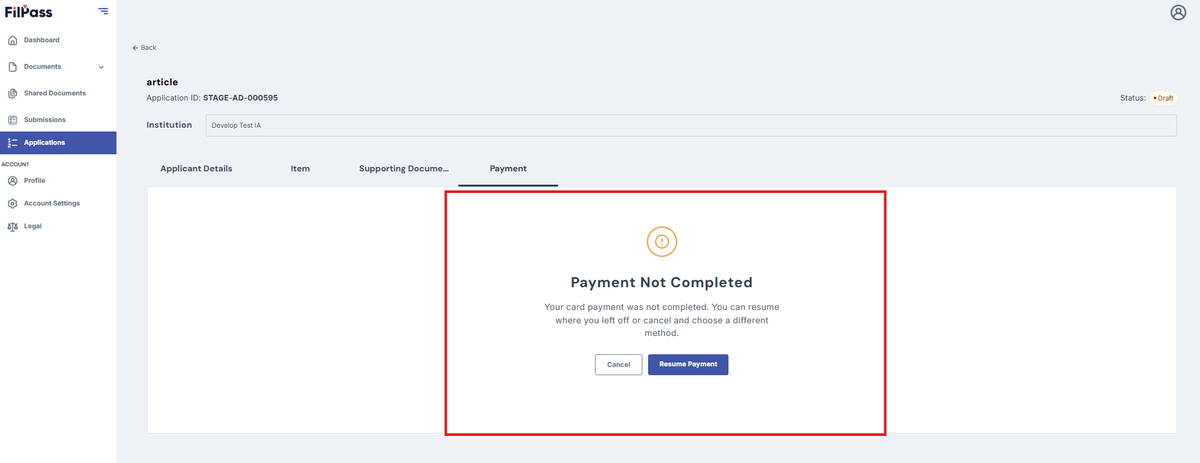Click the Cancel button
This screenshot has width=1200, height=463.
click(618, 365)
